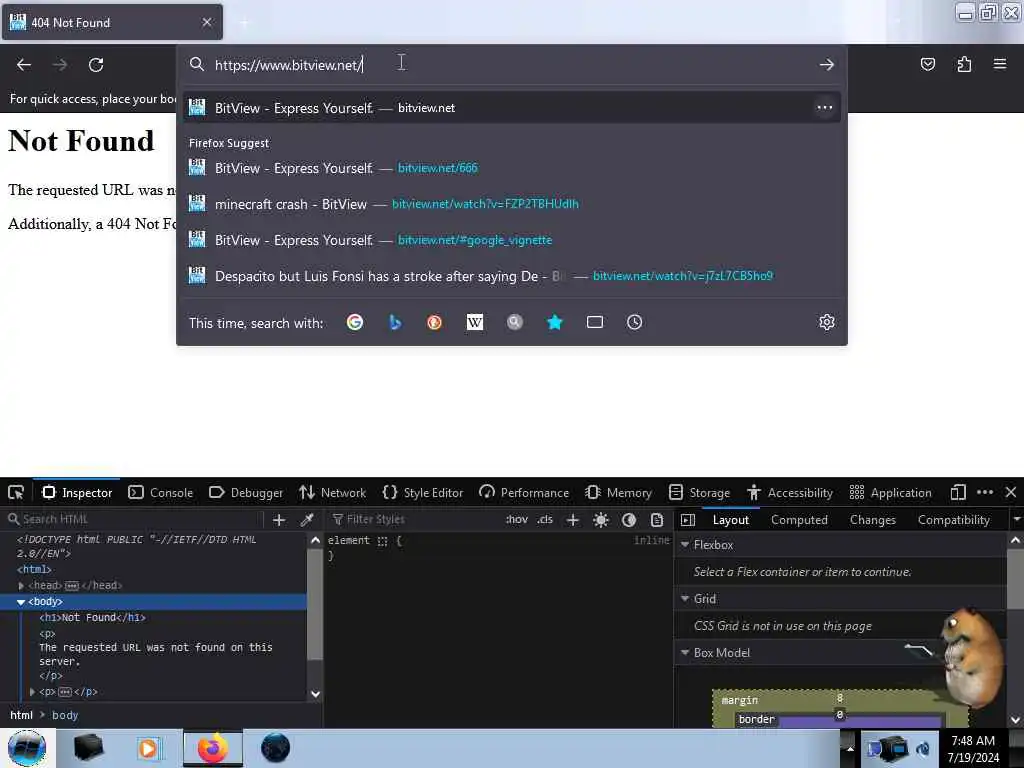Search Bookmarks with the star icon

(554, 322)
